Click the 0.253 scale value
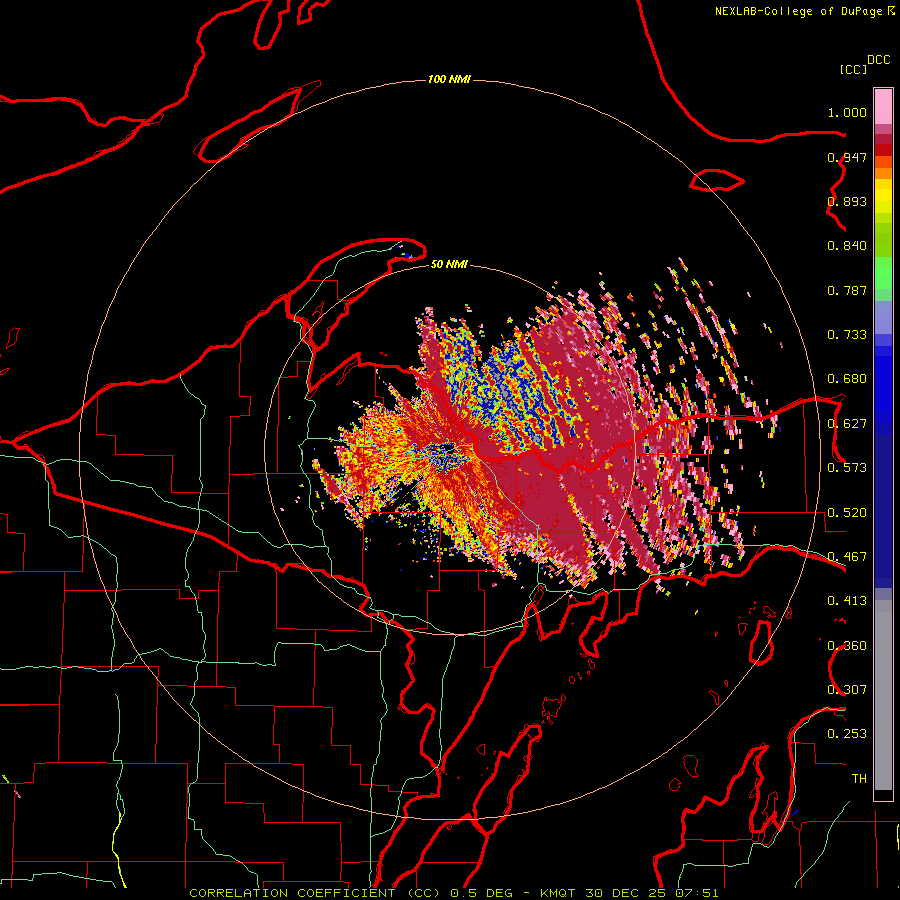Viewport: 900px width, 900px height. [x=847, y=734]
